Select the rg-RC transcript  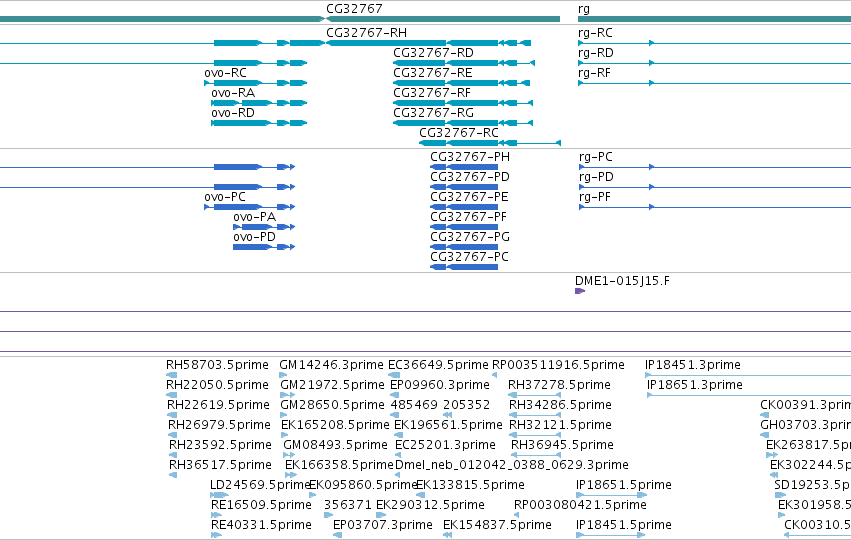pos(714,43)
